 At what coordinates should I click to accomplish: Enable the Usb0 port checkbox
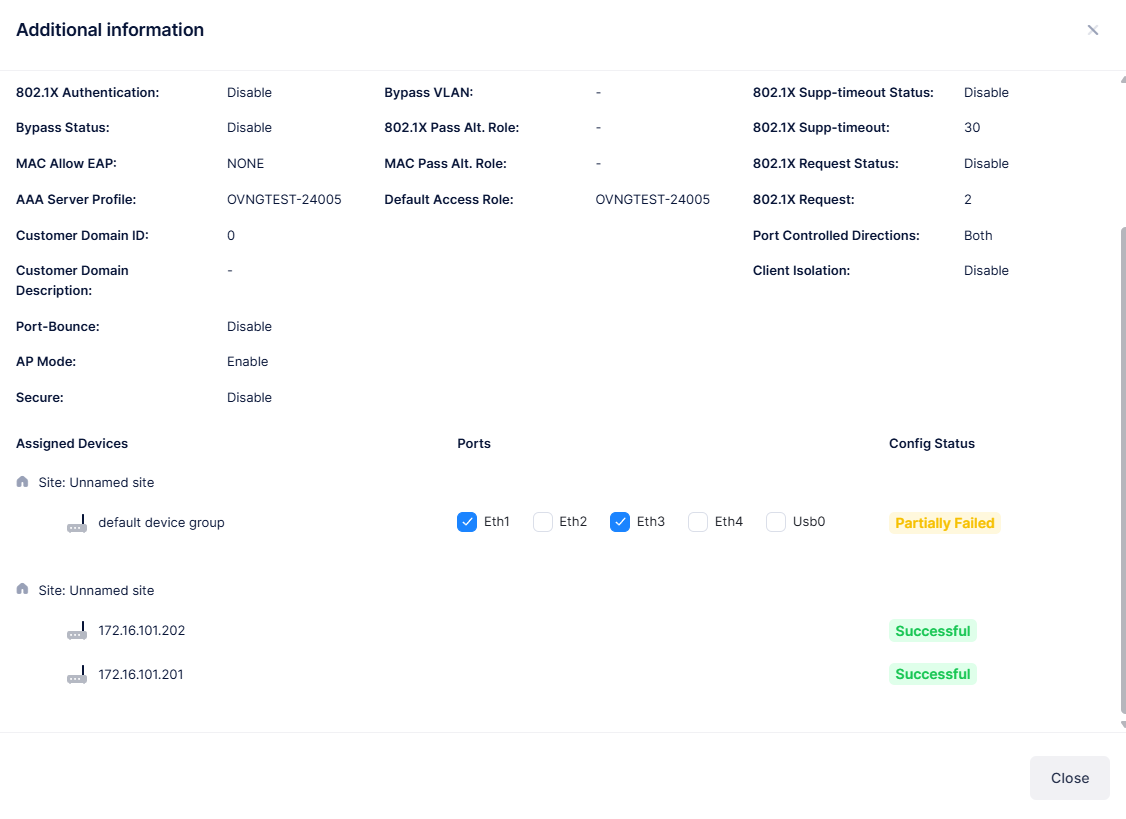775,521
